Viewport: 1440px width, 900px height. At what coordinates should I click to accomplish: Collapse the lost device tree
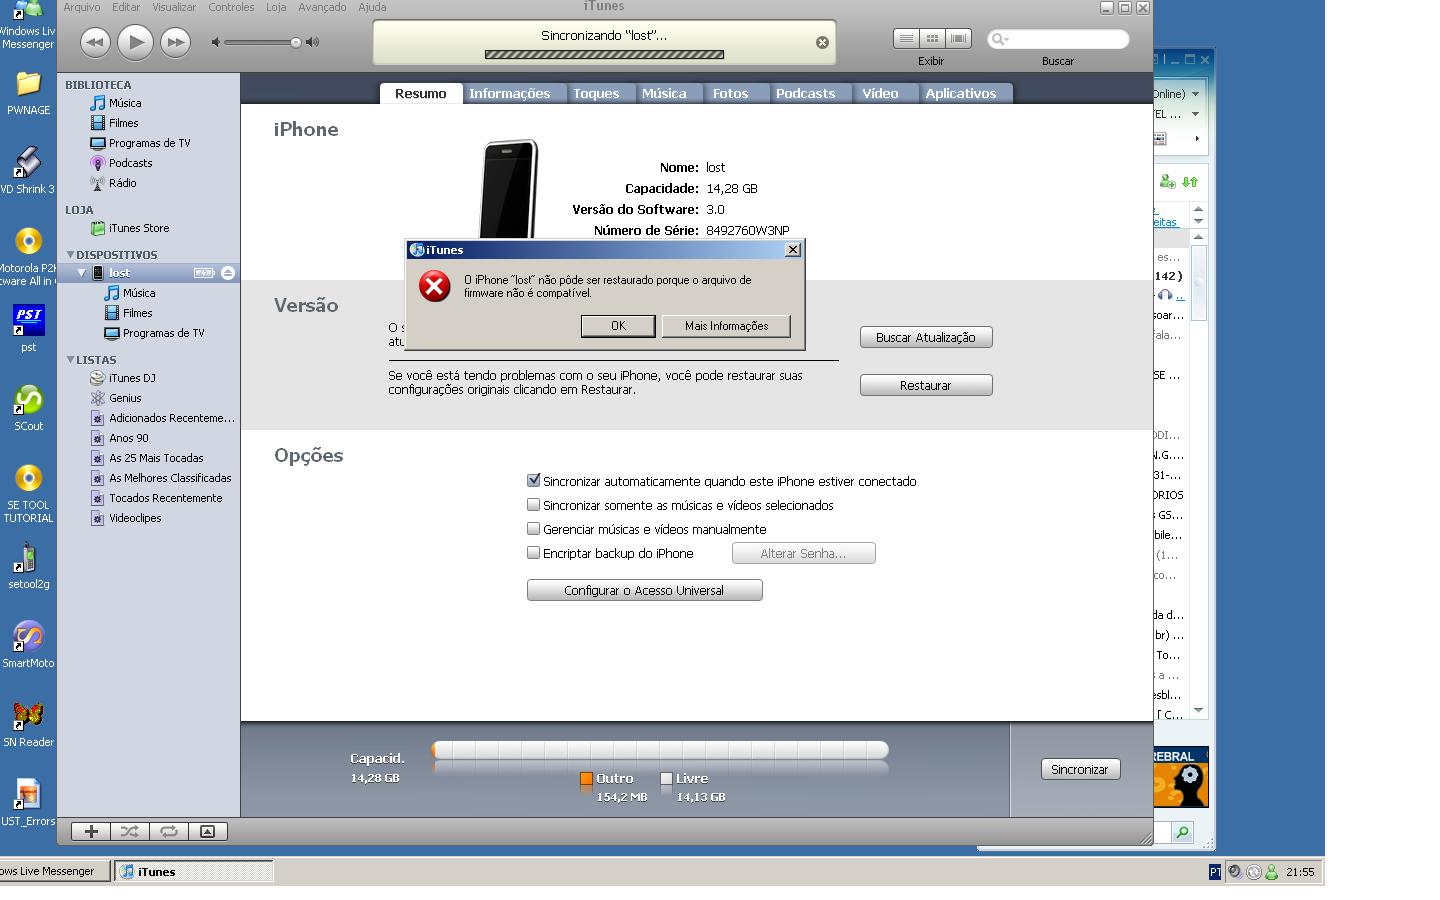click(82, 273)
